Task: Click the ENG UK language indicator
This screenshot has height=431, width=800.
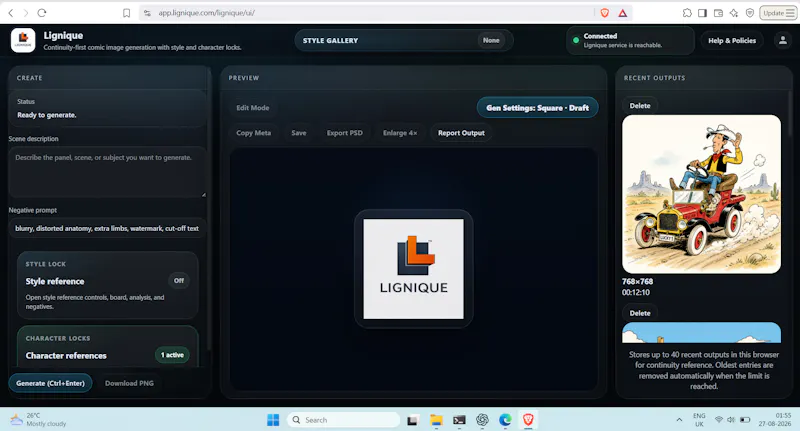Action: pyautogui.click(x=699, y=420)
